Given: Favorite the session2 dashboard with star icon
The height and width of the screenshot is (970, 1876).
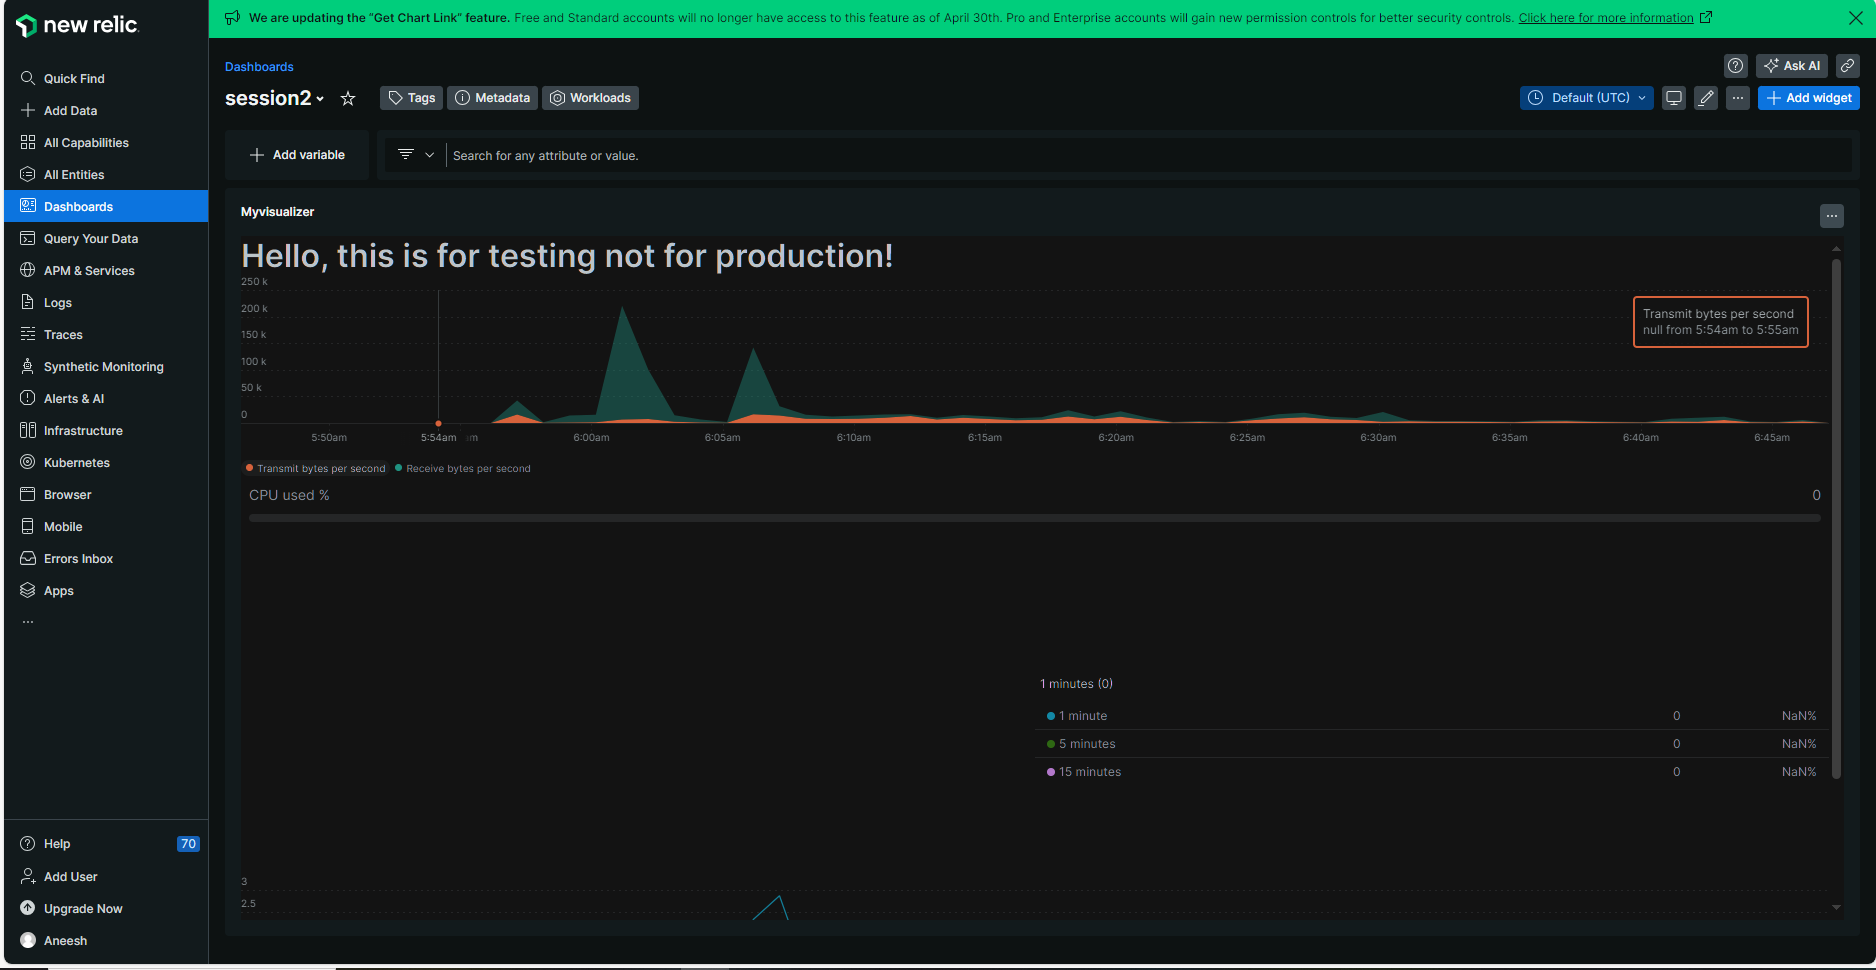Looking at the screenshot, I should [348, 98].
